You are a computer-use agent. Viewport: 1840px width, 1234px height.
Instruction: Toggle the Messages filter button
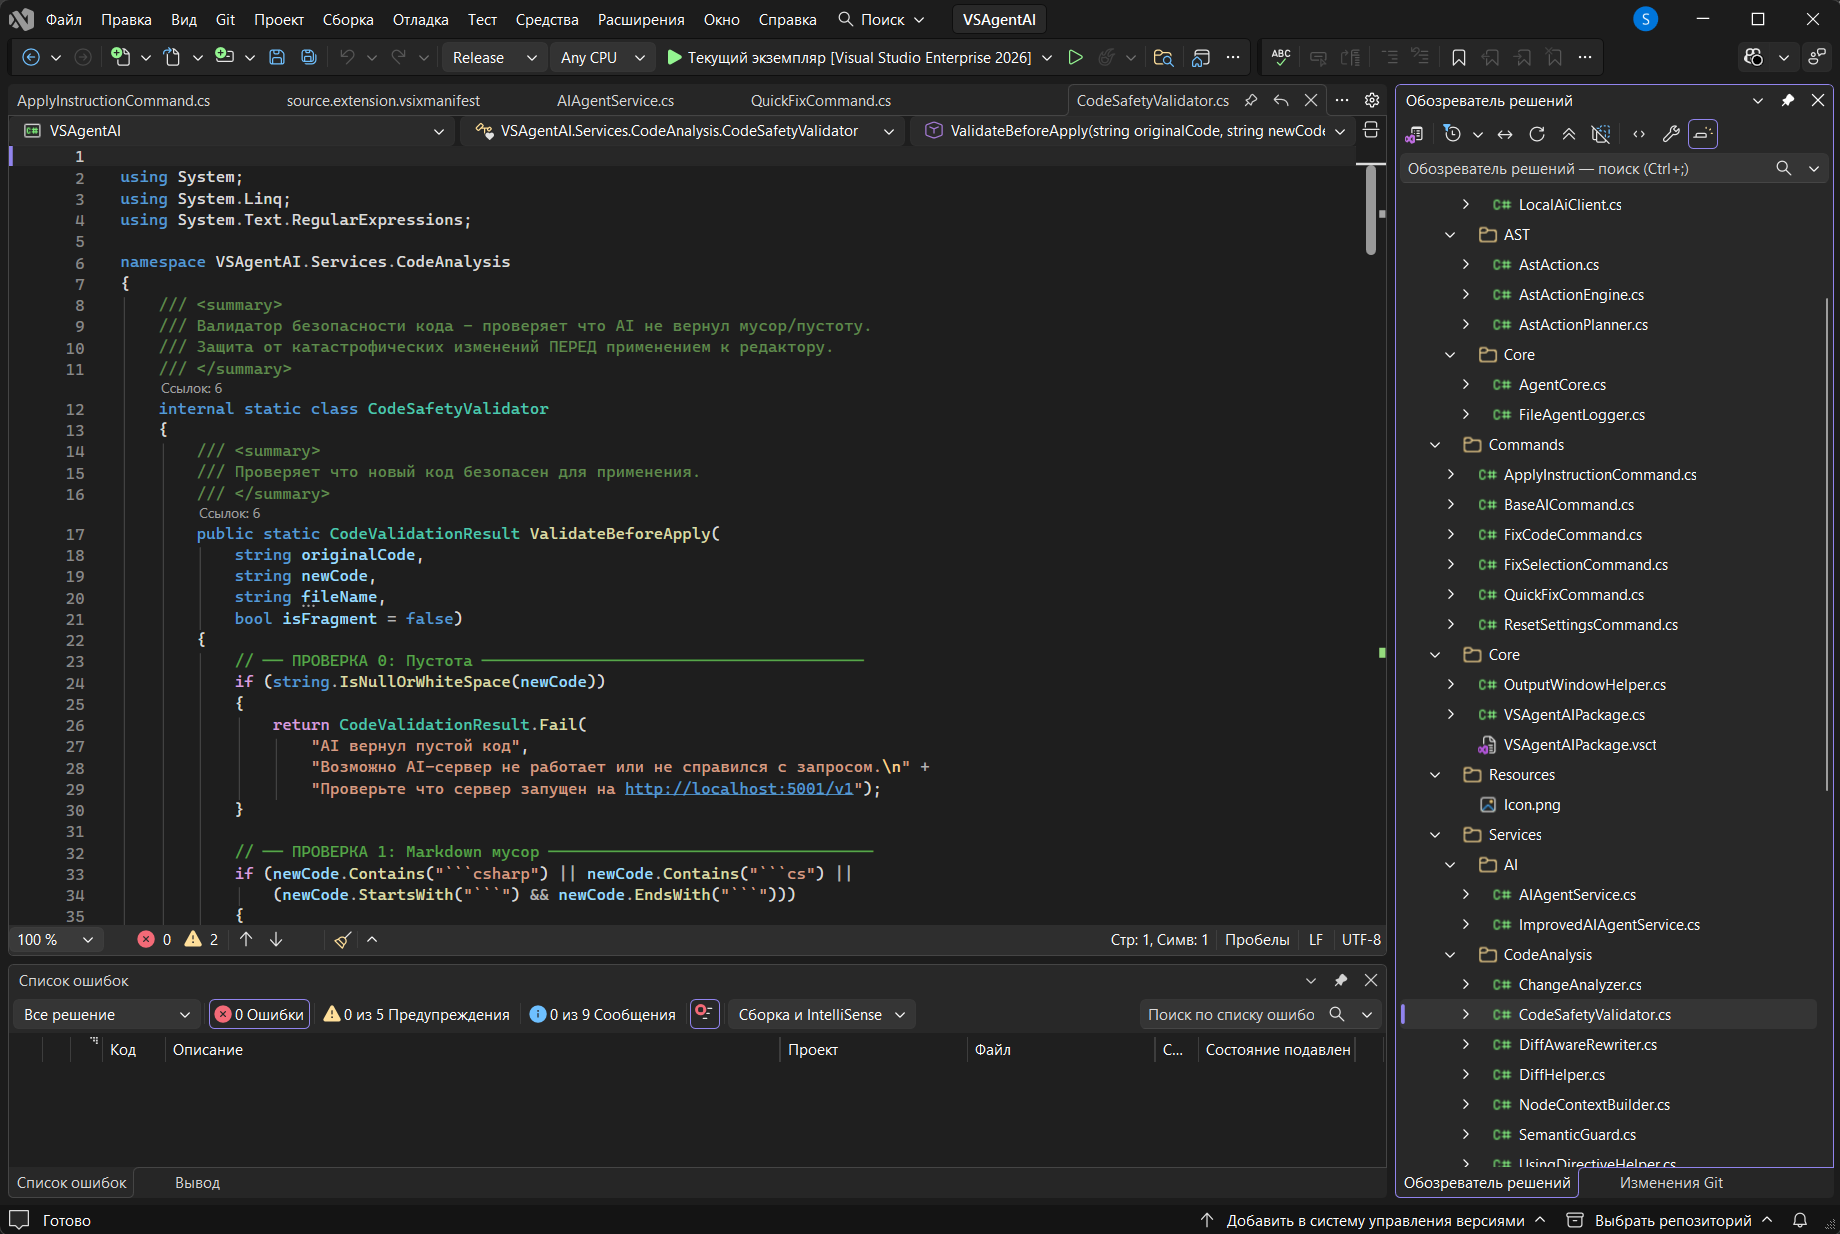pyautogui.click(x=602, y=1014)
